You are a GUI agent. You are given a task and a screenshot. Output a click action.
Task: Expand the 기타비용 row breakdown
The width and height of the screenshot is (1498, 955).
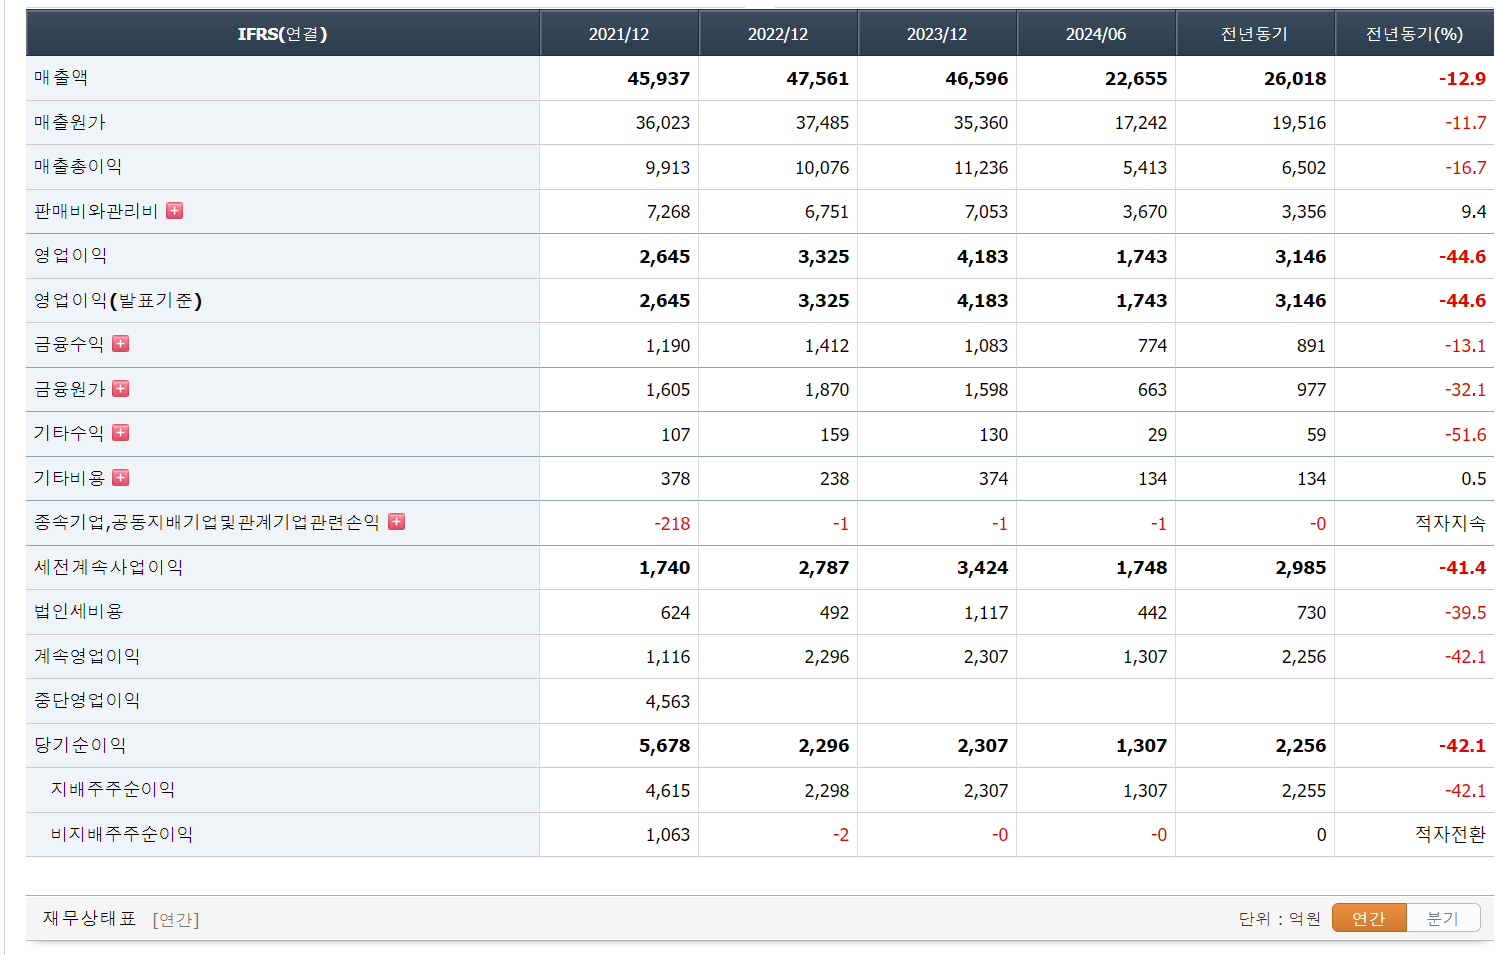[x=120, y=478]
